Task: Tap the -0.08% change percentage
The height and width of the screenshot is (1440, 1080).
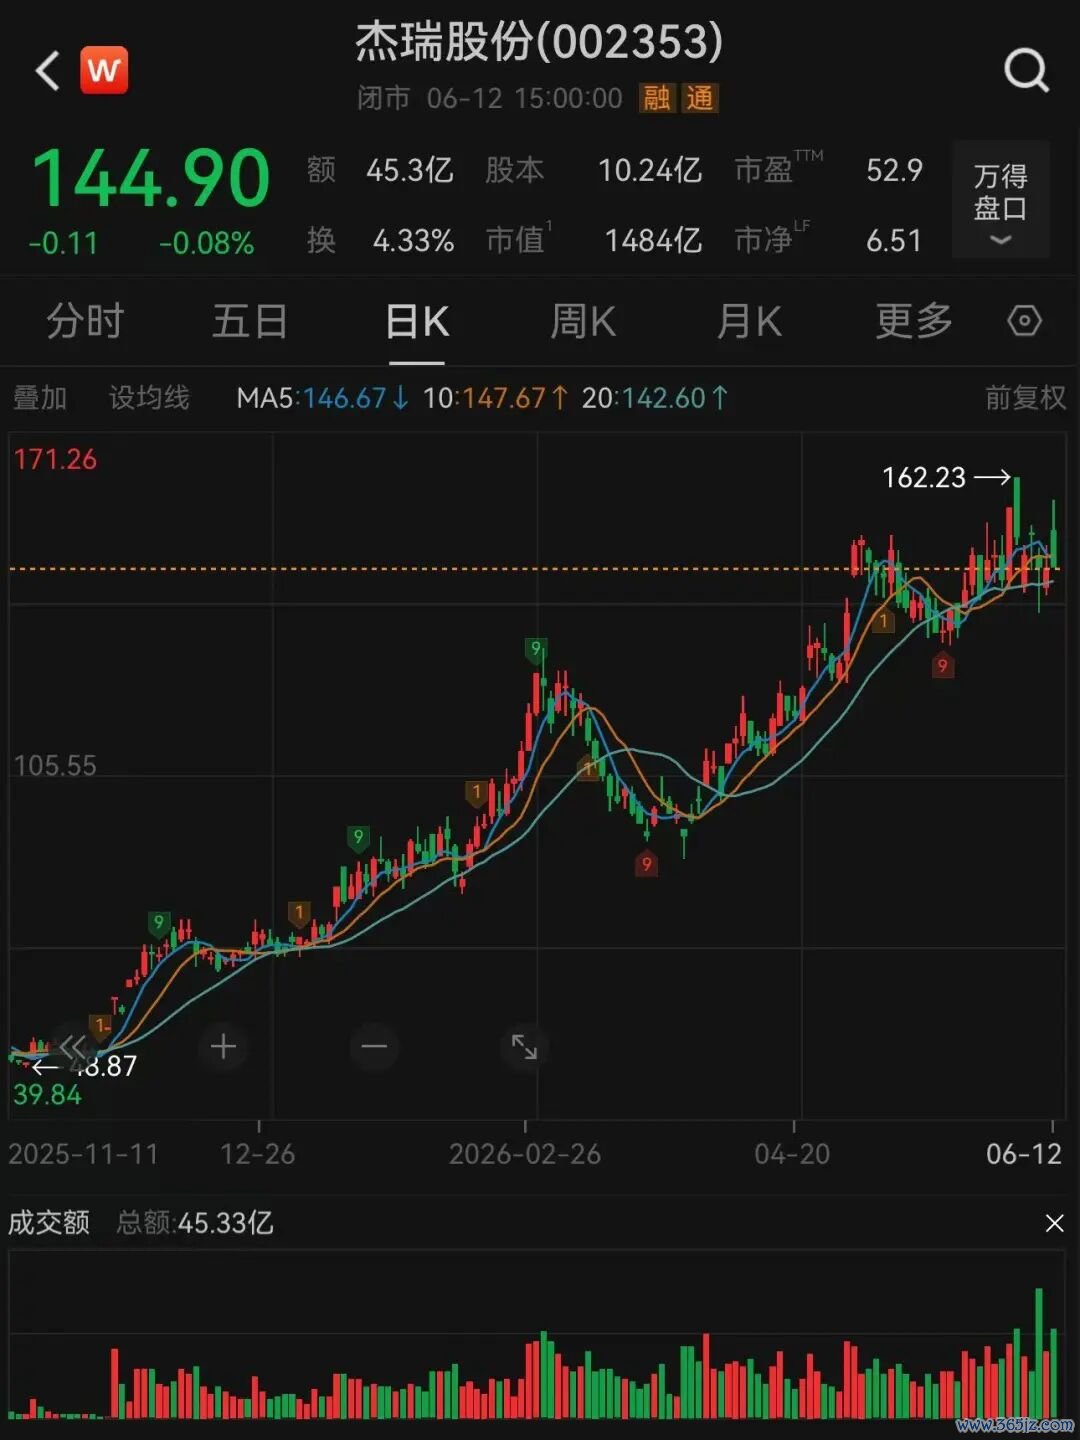Action: click(x=207, y=243)
